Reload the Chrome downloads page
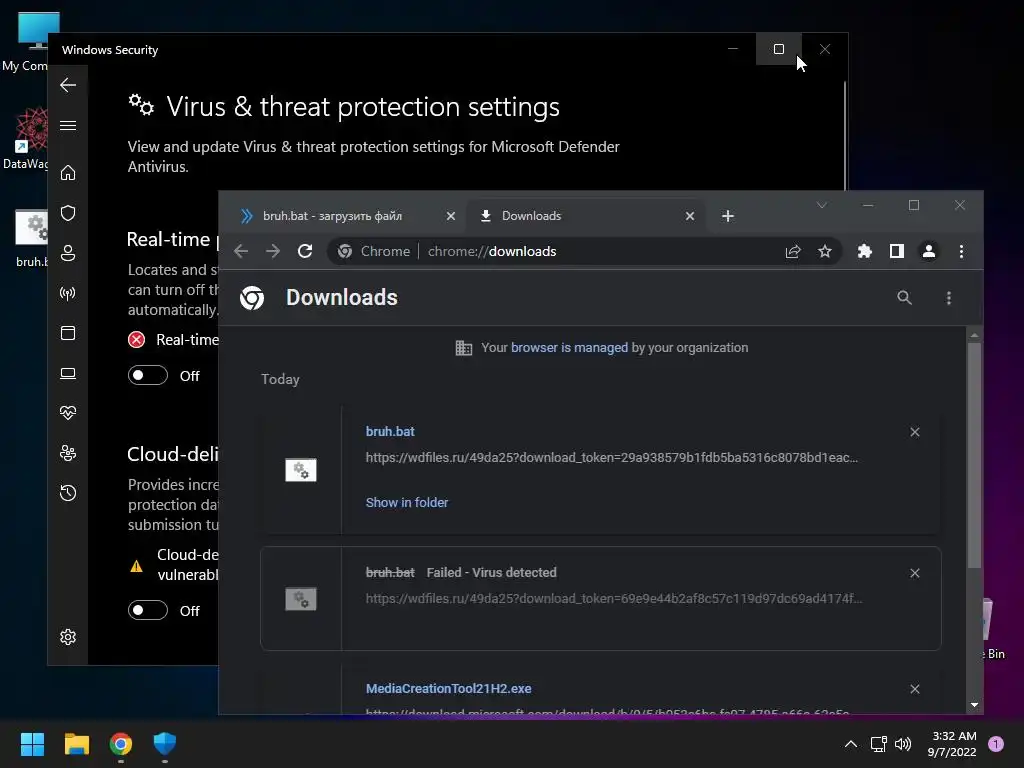 point(305,251)
